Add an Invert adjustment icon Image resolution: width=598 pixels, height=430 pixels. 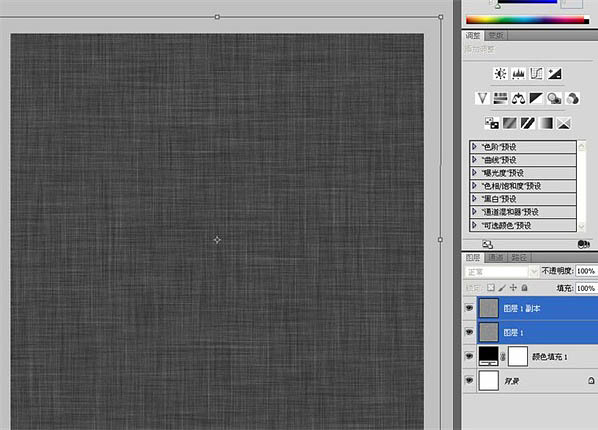492,123
